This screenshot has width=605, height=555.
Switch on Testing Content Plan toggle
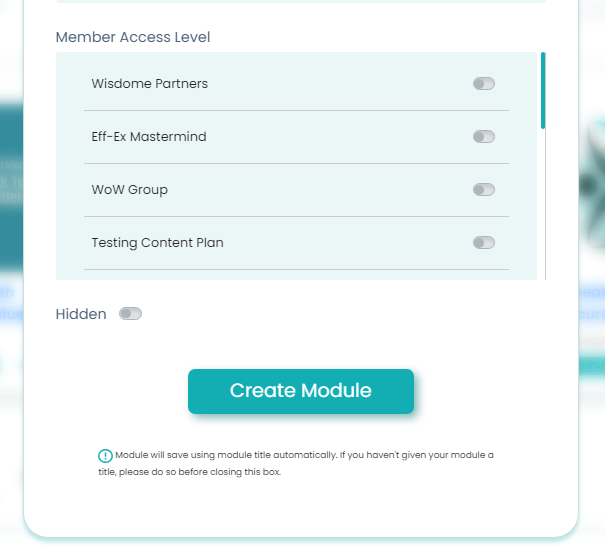(484, 243)
